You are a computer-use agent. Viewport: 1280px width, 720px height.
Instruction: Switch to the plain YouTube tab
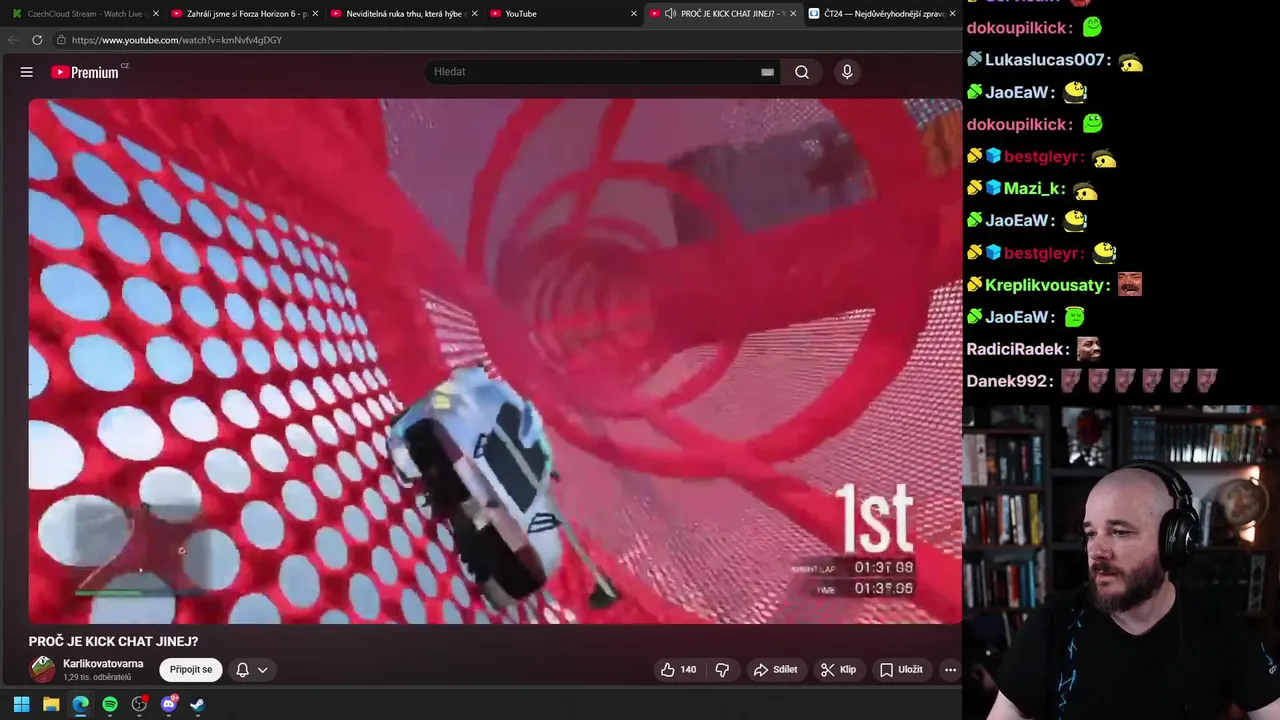coord(562,14)
